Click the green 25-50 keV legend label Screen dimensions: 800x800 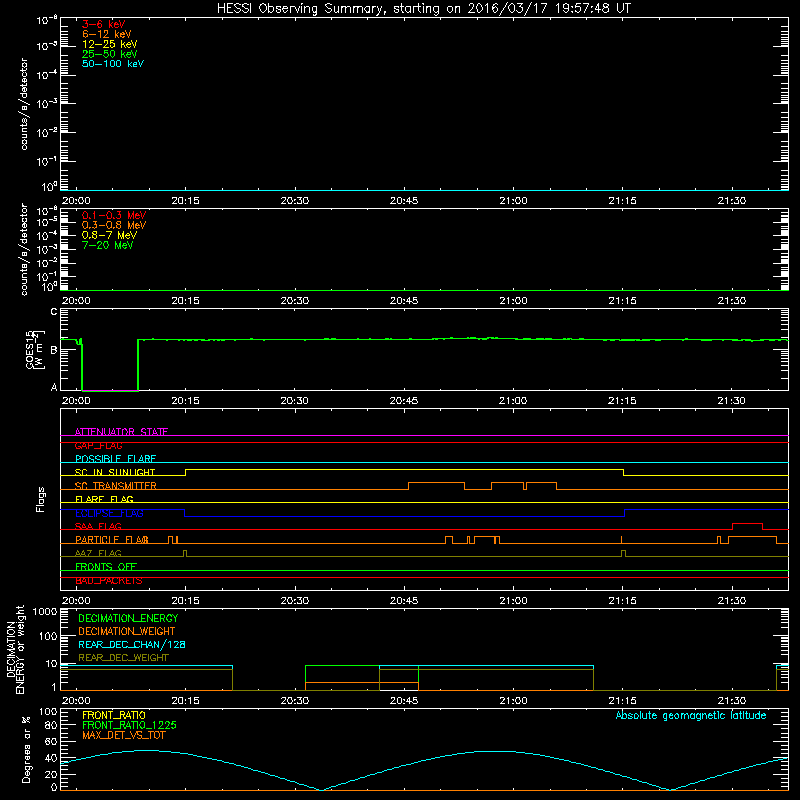click(x=110, y=54)
